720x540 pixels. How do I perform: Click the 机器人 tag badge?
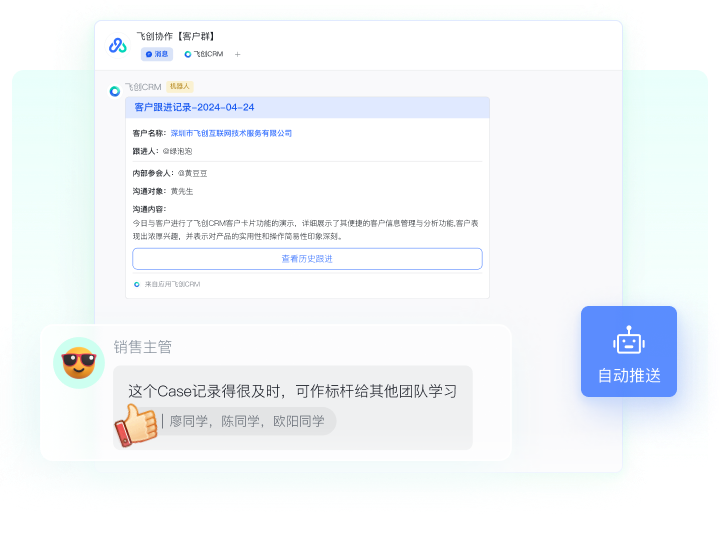180,86
